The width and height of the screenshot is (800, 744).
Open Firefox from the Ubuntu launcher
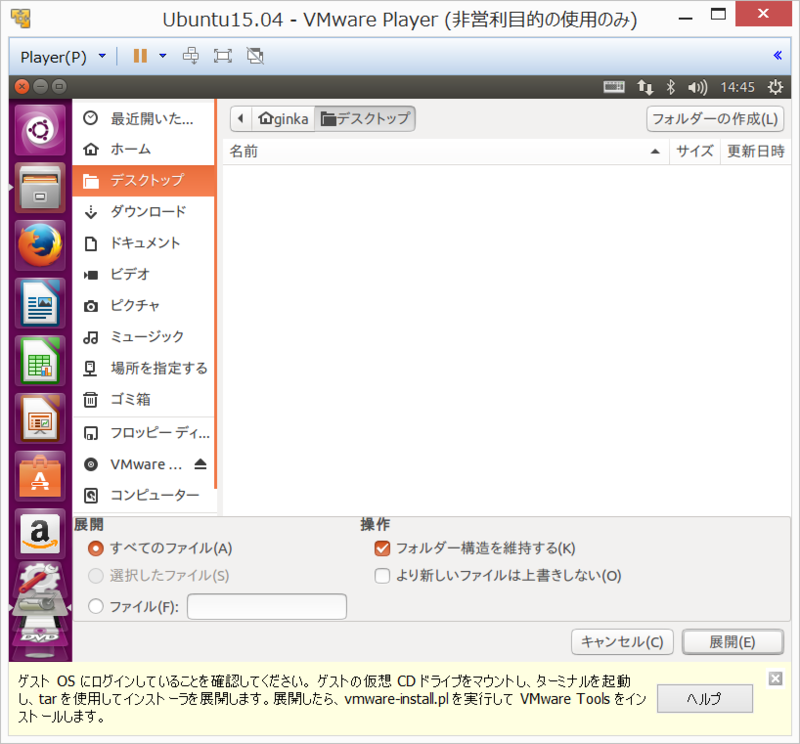[39, 243]
